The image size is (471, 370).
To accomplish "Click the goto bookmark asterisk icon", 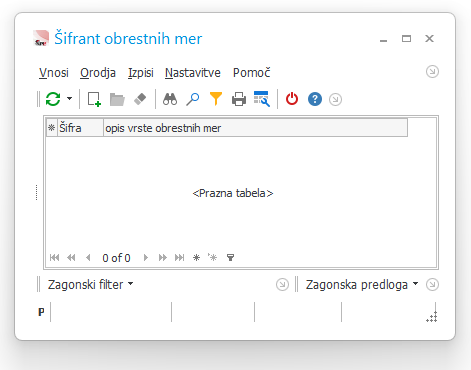I will coord(213,257).
